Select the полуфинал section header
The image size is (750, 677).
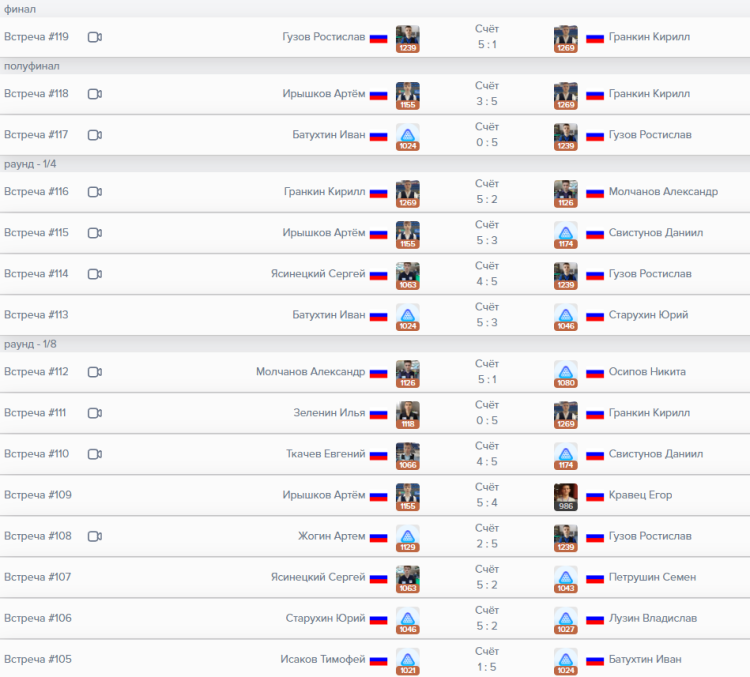pos(32,66)
